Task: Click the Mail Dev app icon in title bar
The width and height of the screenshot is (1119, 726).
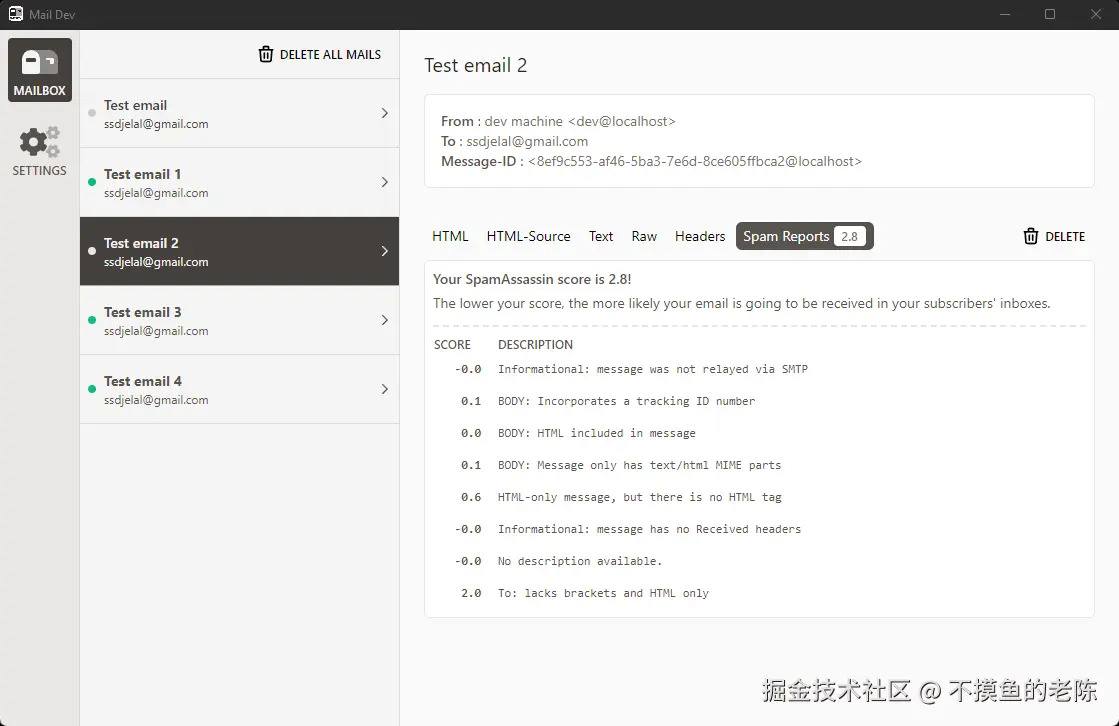Action: tap(16, 14)
